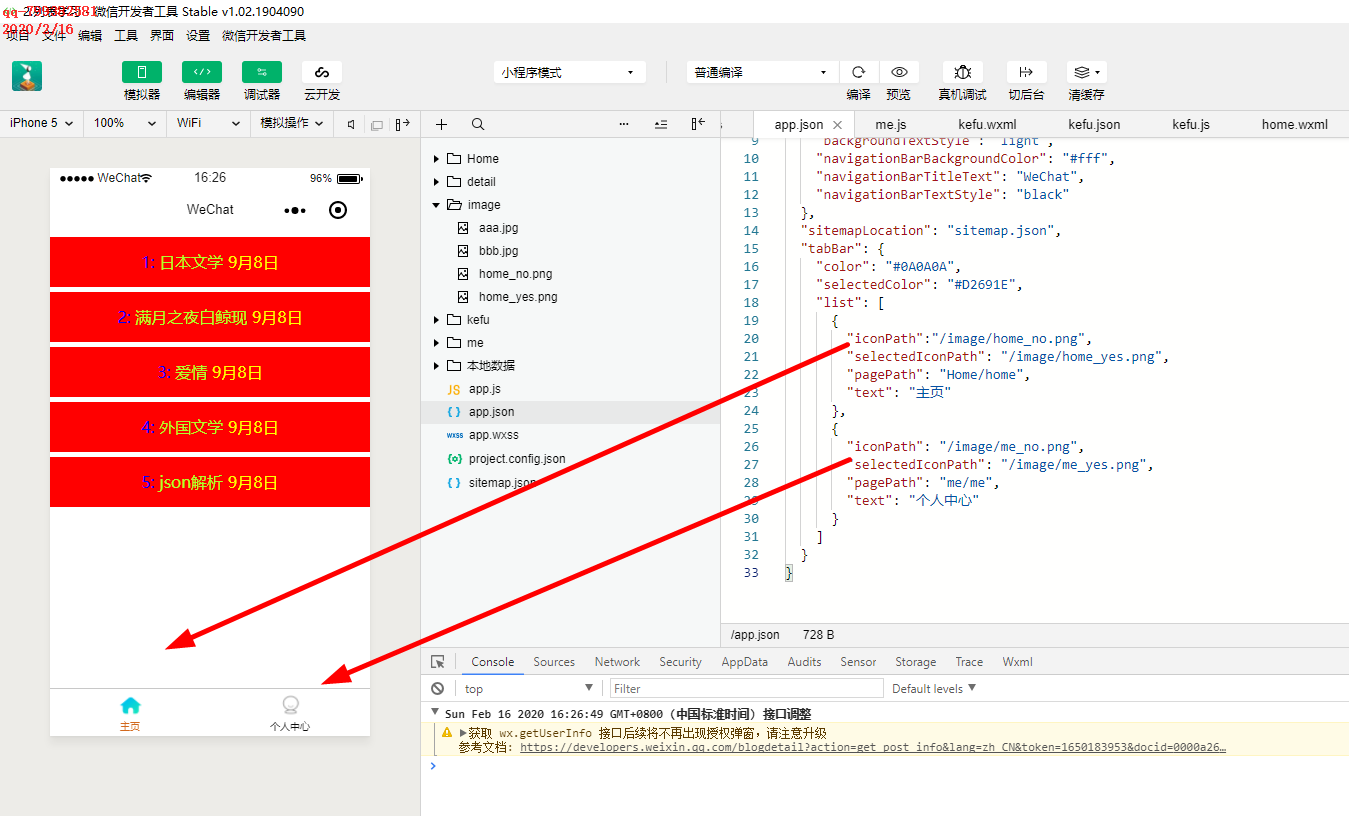Click the 编译 compile icon

(x=858, y=72)
